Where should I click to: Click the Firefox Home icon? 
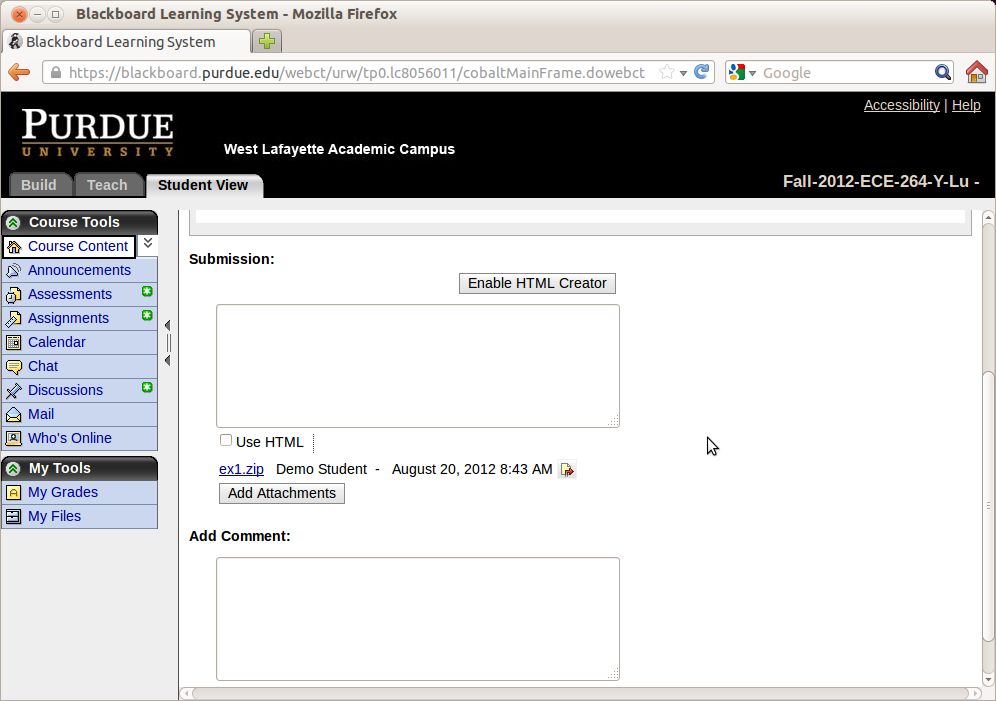click(x=976, y=72)
